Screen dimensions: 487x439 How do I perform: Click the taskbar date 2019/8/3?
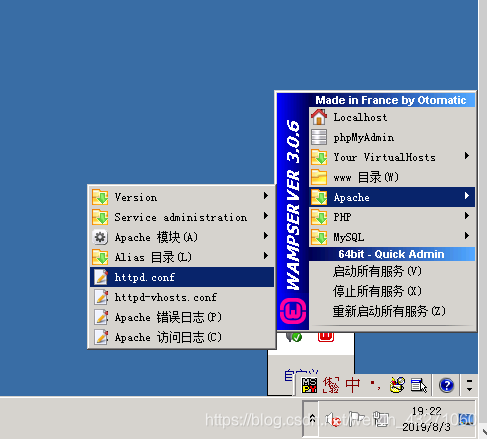(426, 427)
